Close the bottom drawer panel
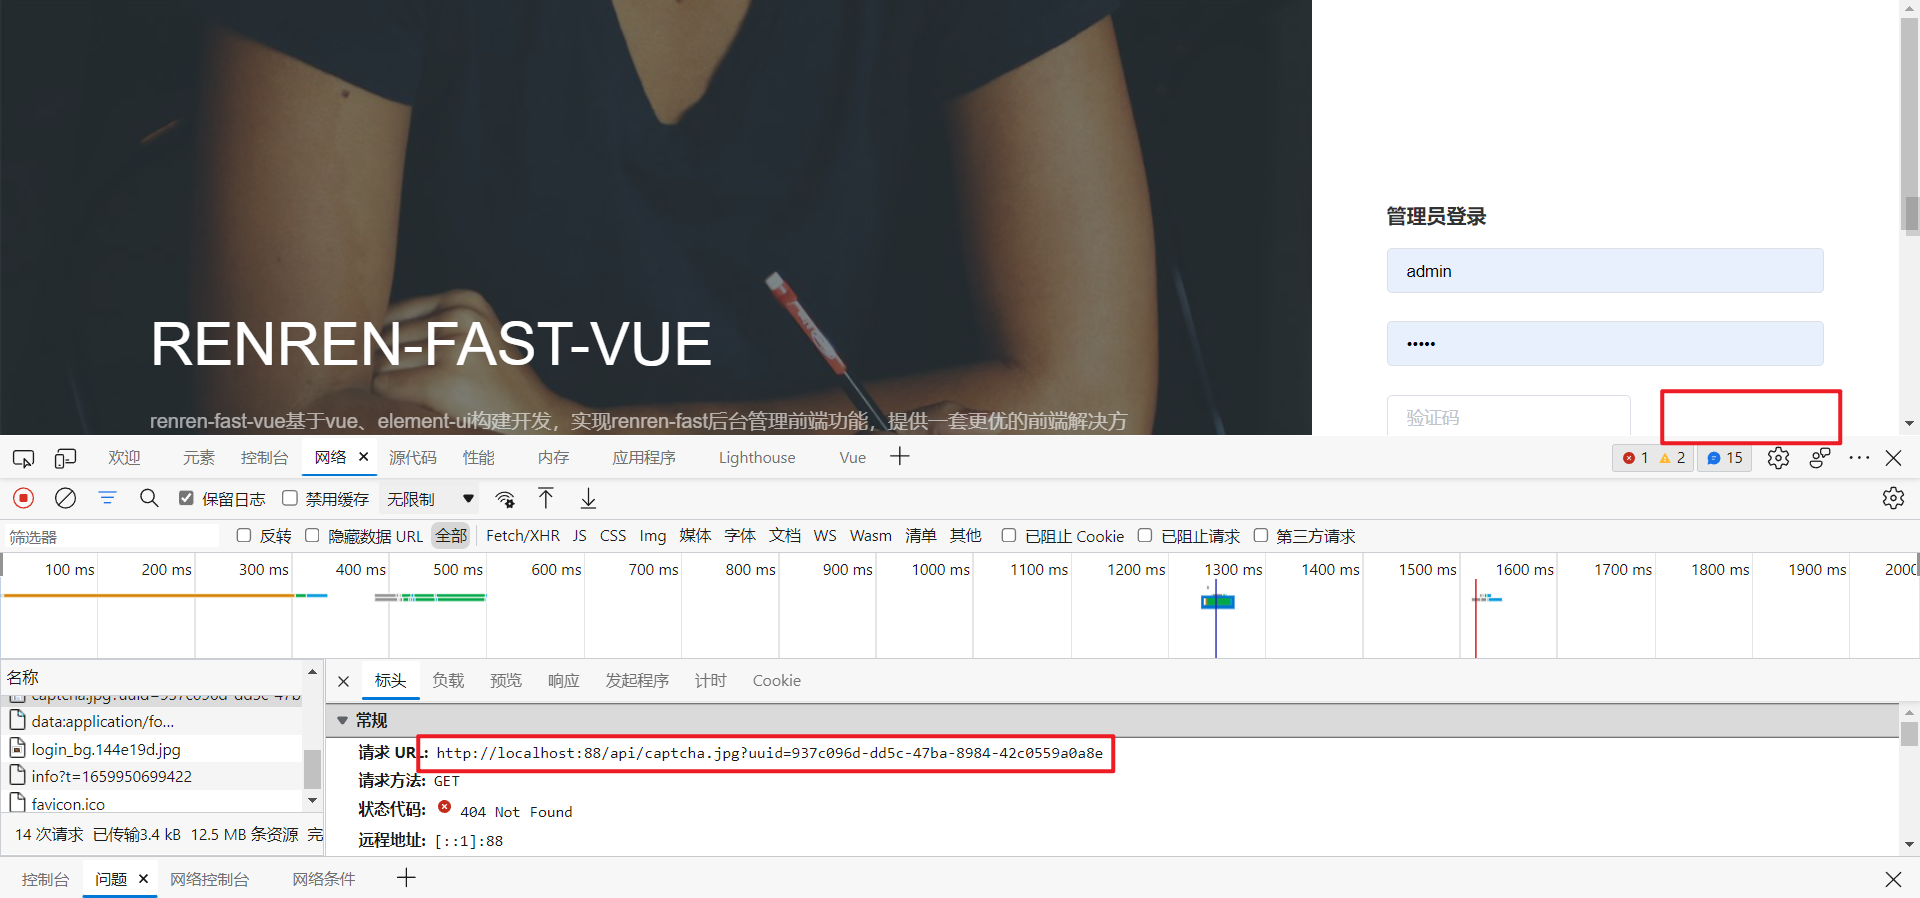 click(x=1893, y=879)
